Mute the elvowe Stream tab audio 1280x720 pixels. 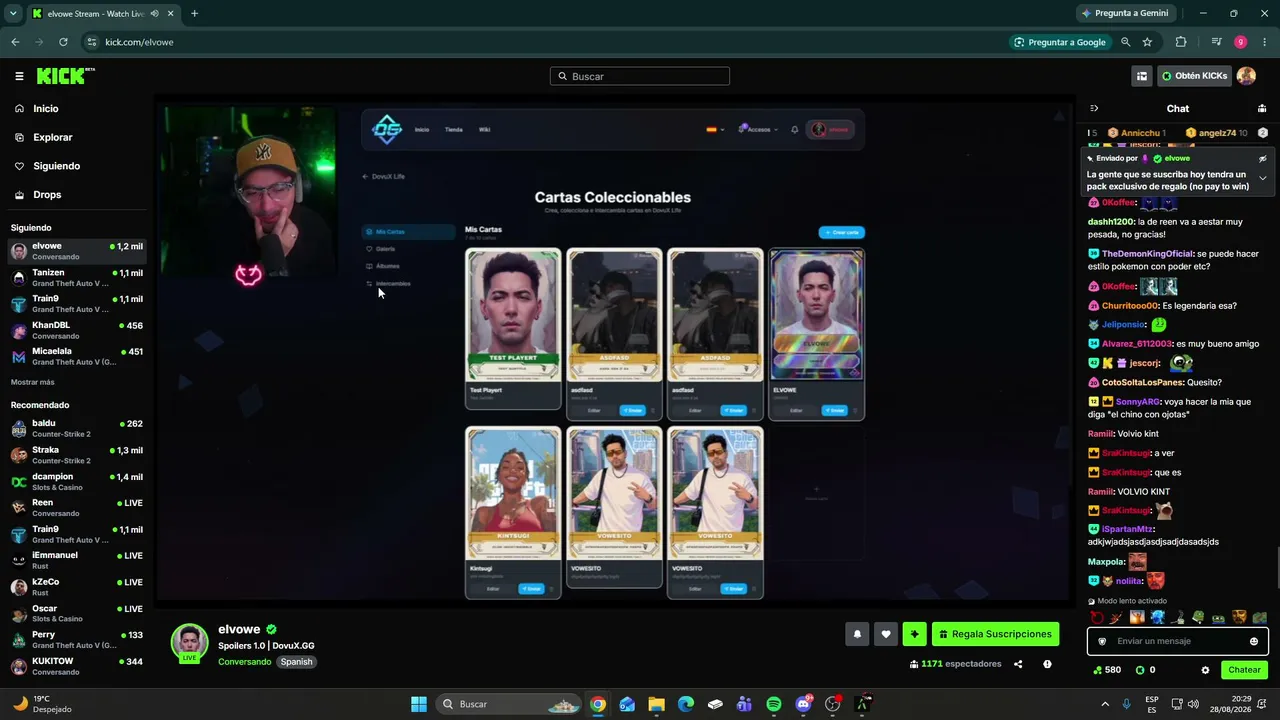click(x=154, y=14)
